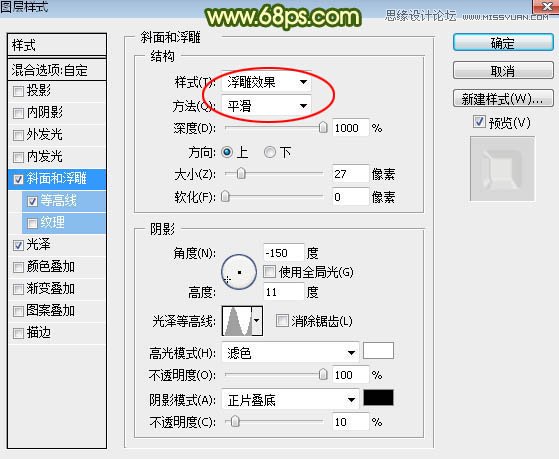This screenshot has height=459, width=559.
Task: Click the angle field showing -150
Action: tap(284, 253)
